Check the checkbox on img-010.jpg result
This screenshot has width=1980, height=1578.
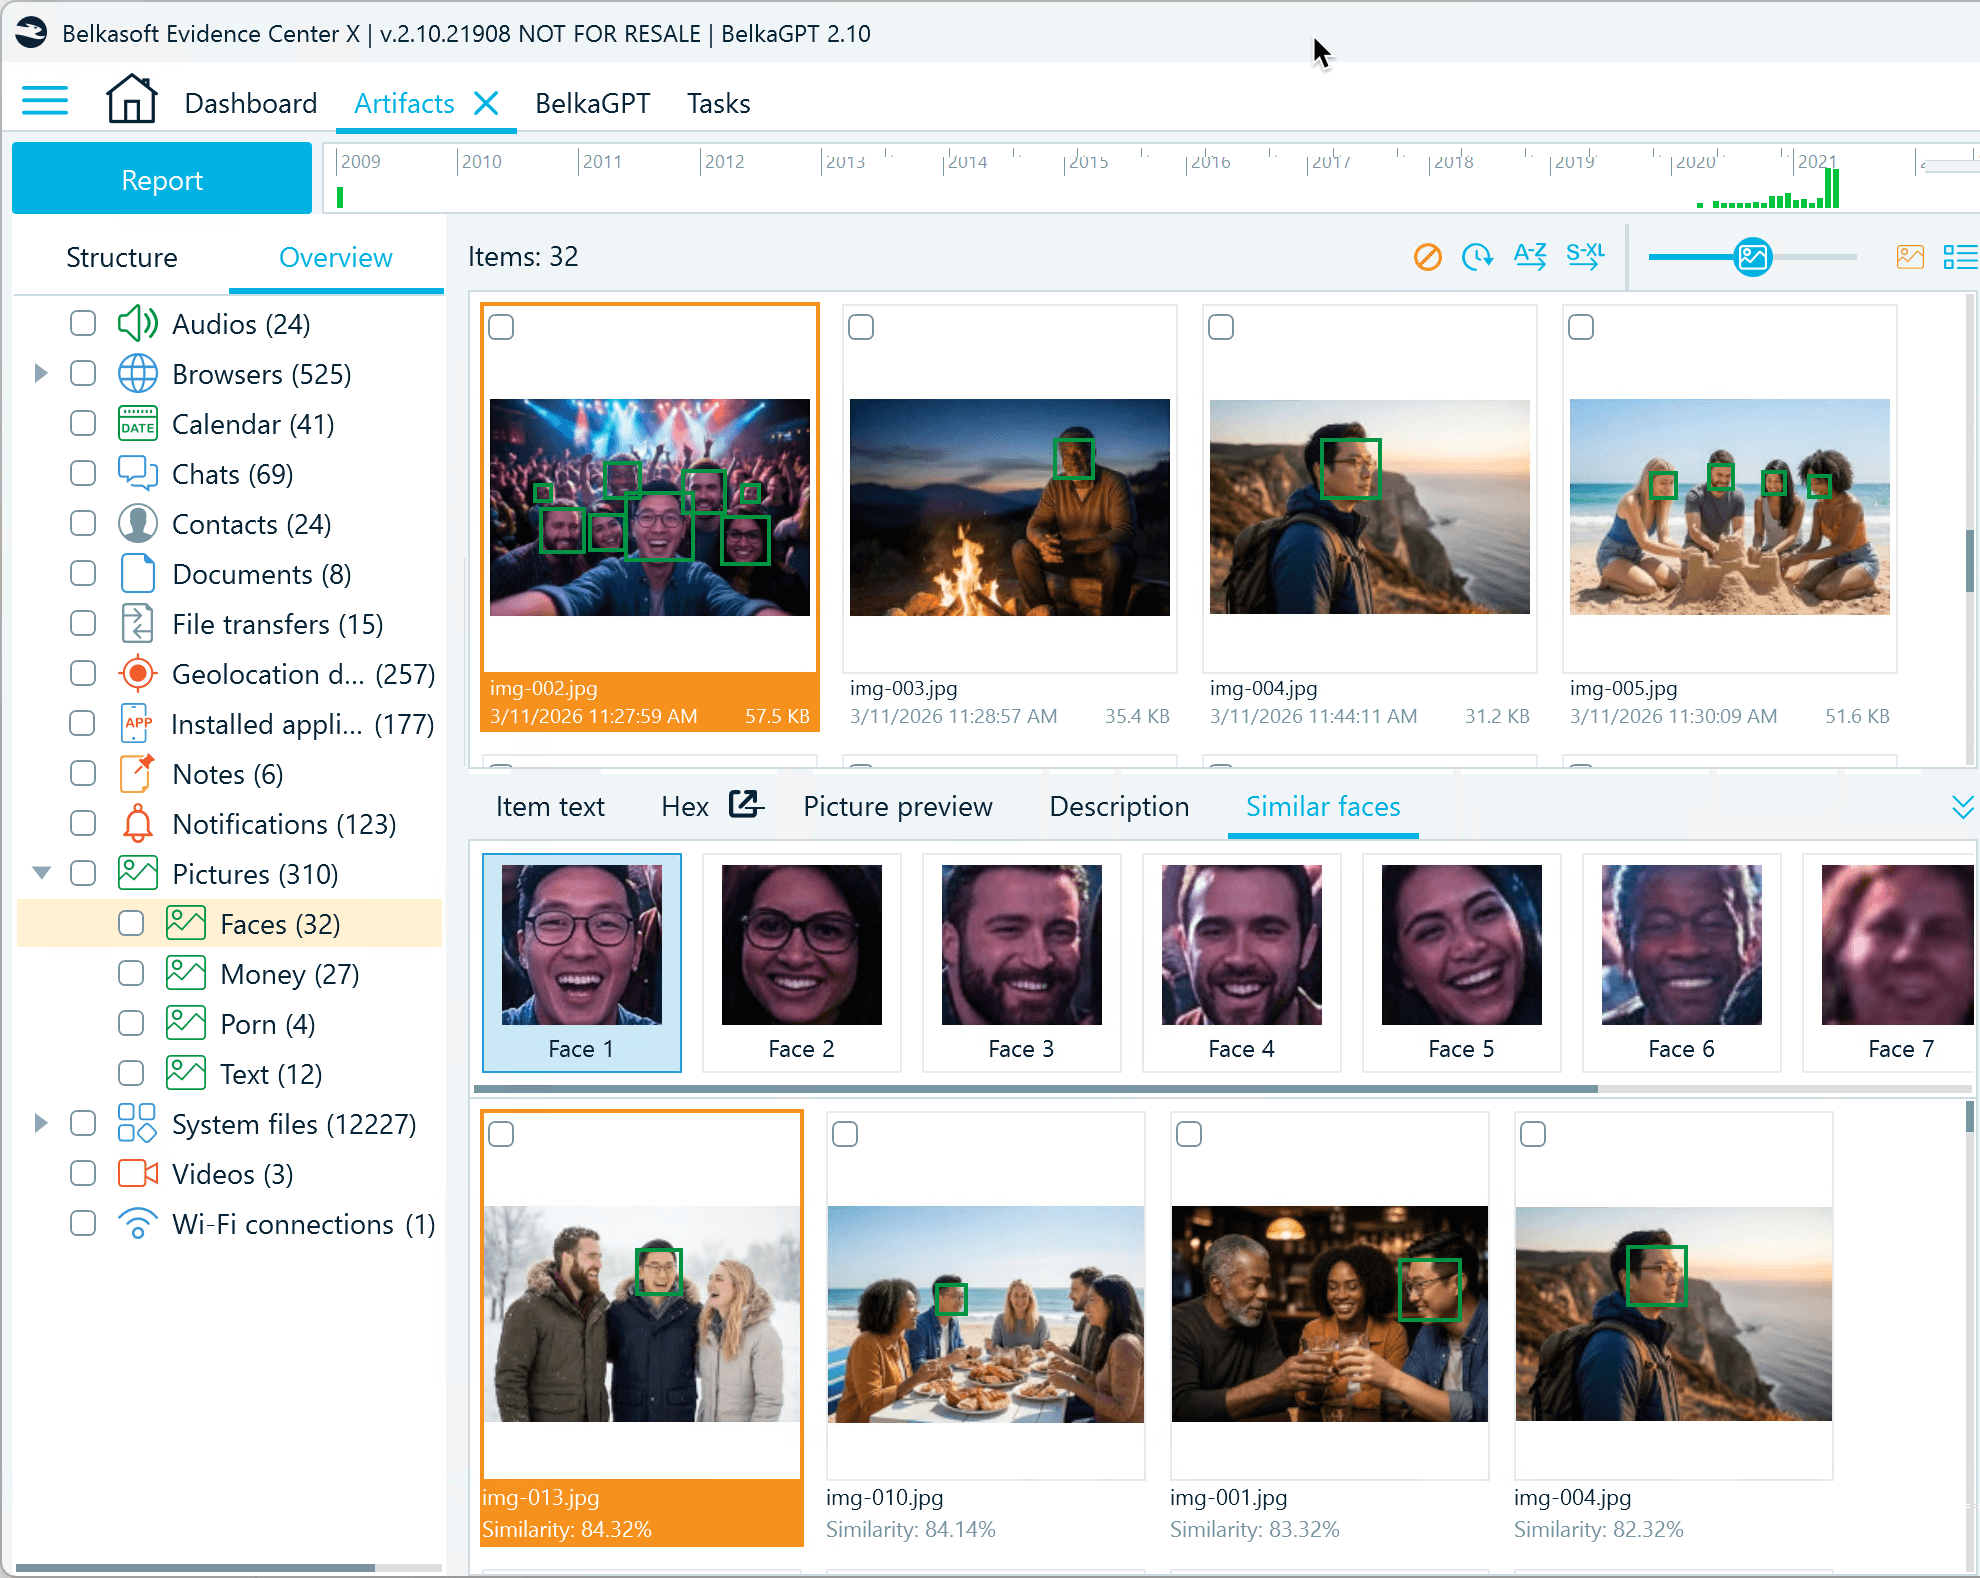point(845,1134)
